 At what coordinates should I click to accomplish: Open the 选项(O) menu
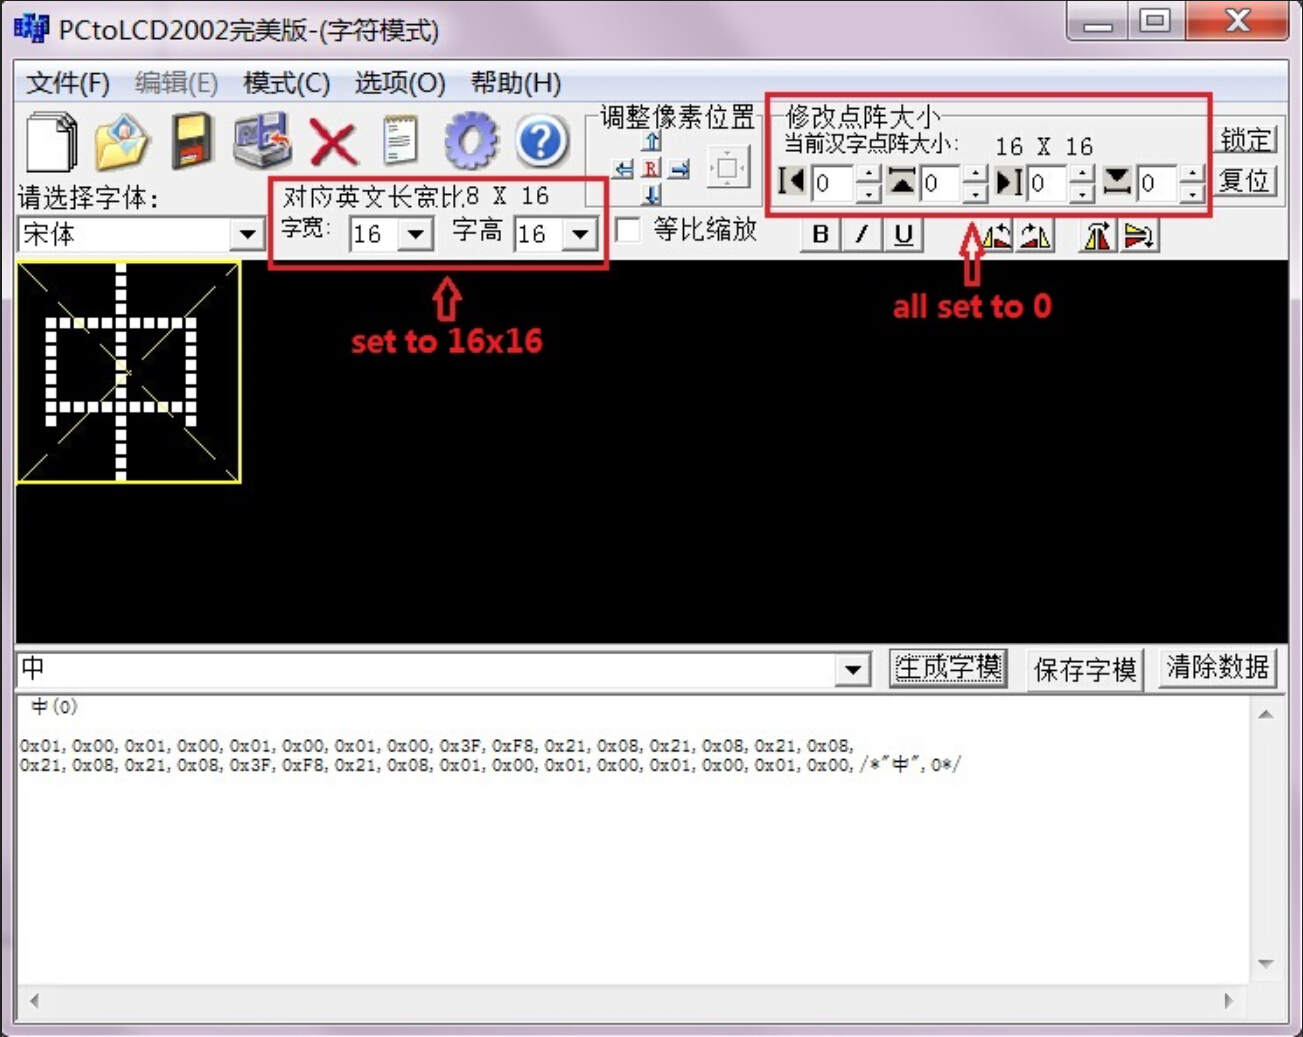(399, 83)
